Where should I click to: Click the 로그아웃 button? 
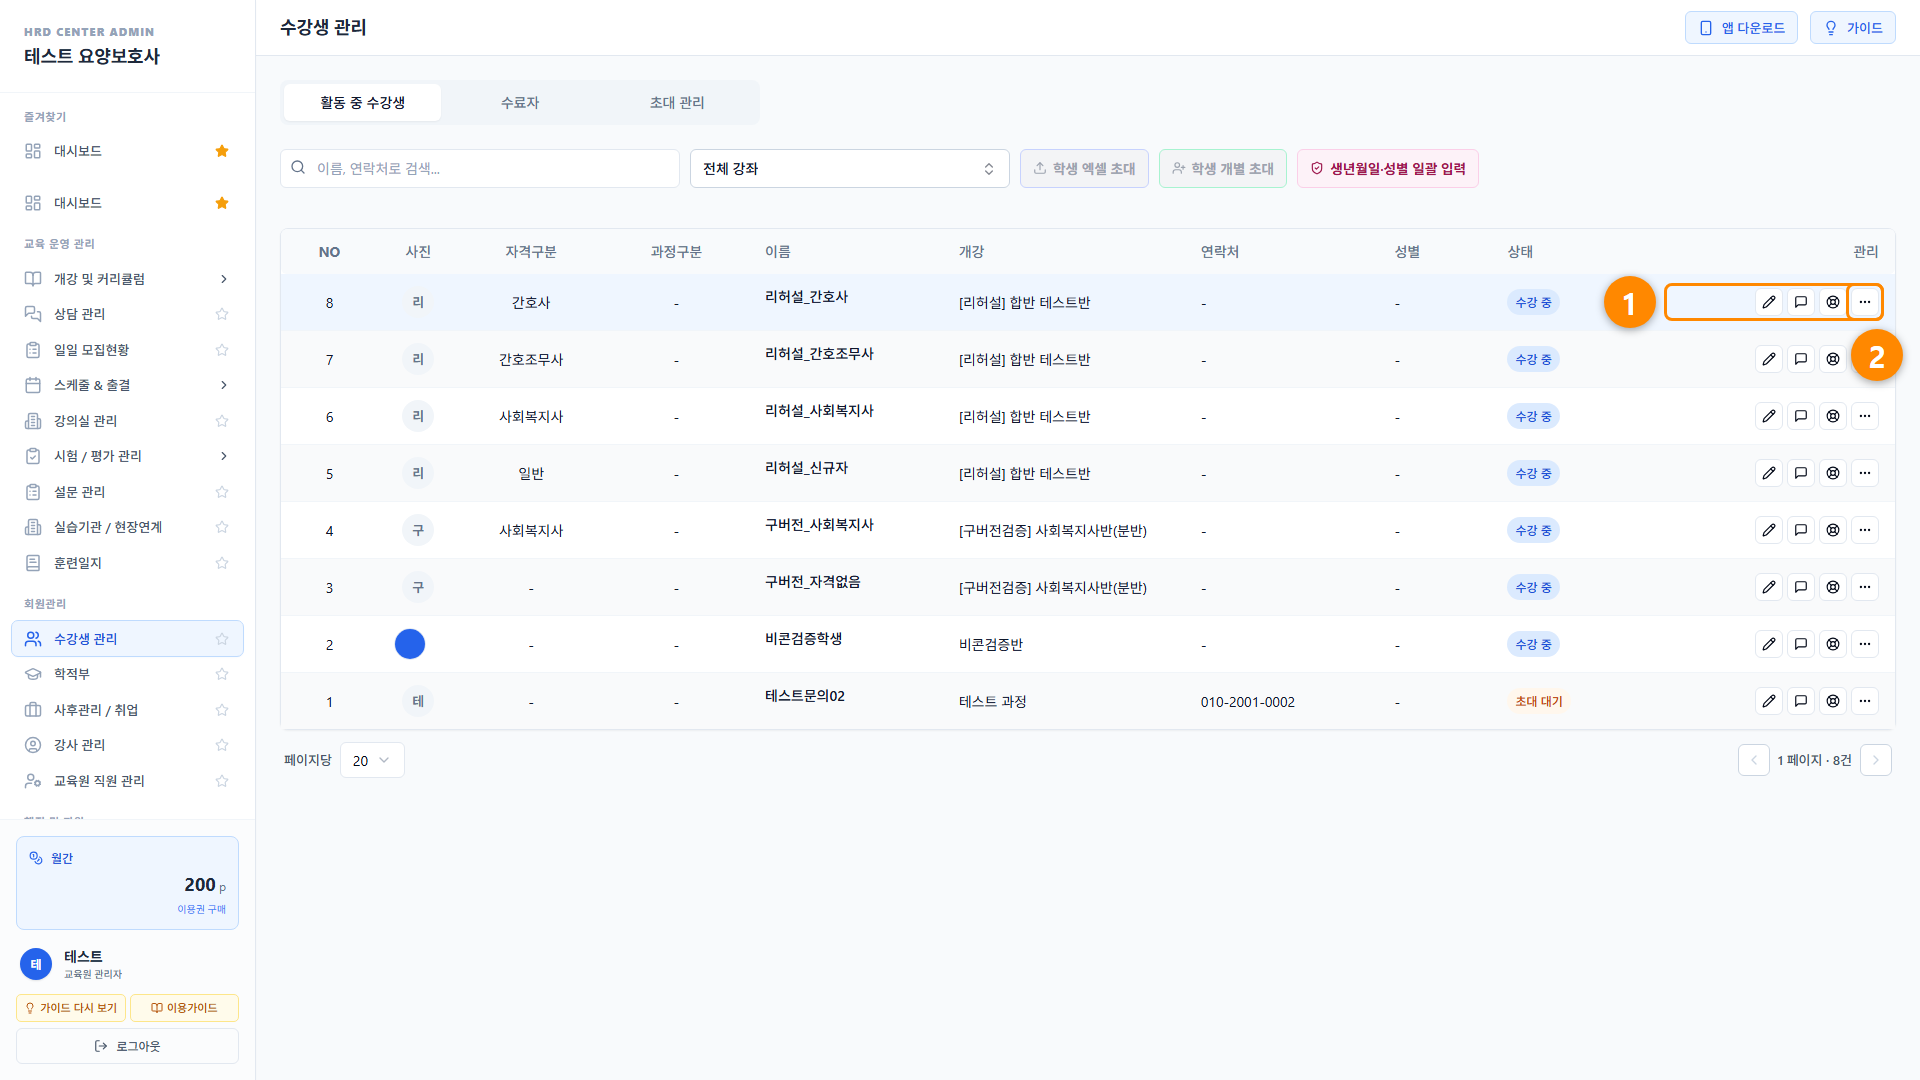[x=127, y=1046]
